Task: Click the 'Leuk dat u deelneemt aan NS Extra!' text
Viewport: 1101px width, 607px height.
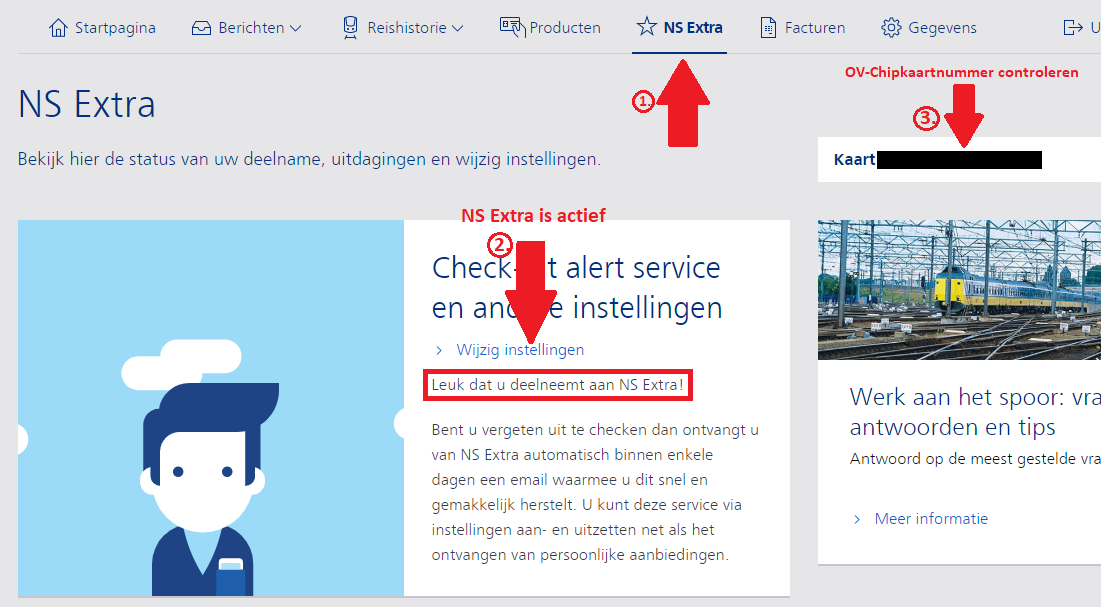Action: [x=558, y=385]
